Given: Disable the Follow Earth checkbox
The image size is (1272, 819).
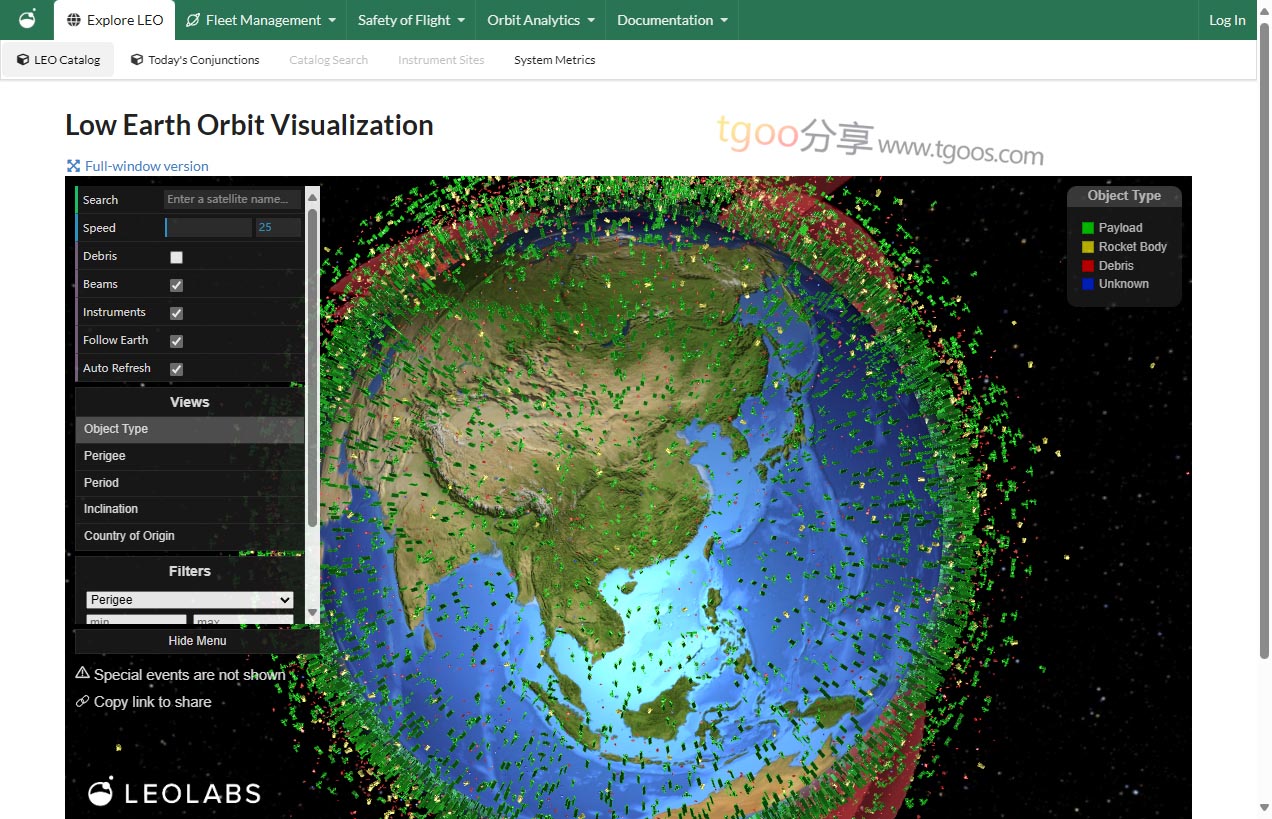Looking at the screenshot, I should [x=177, y=341].
